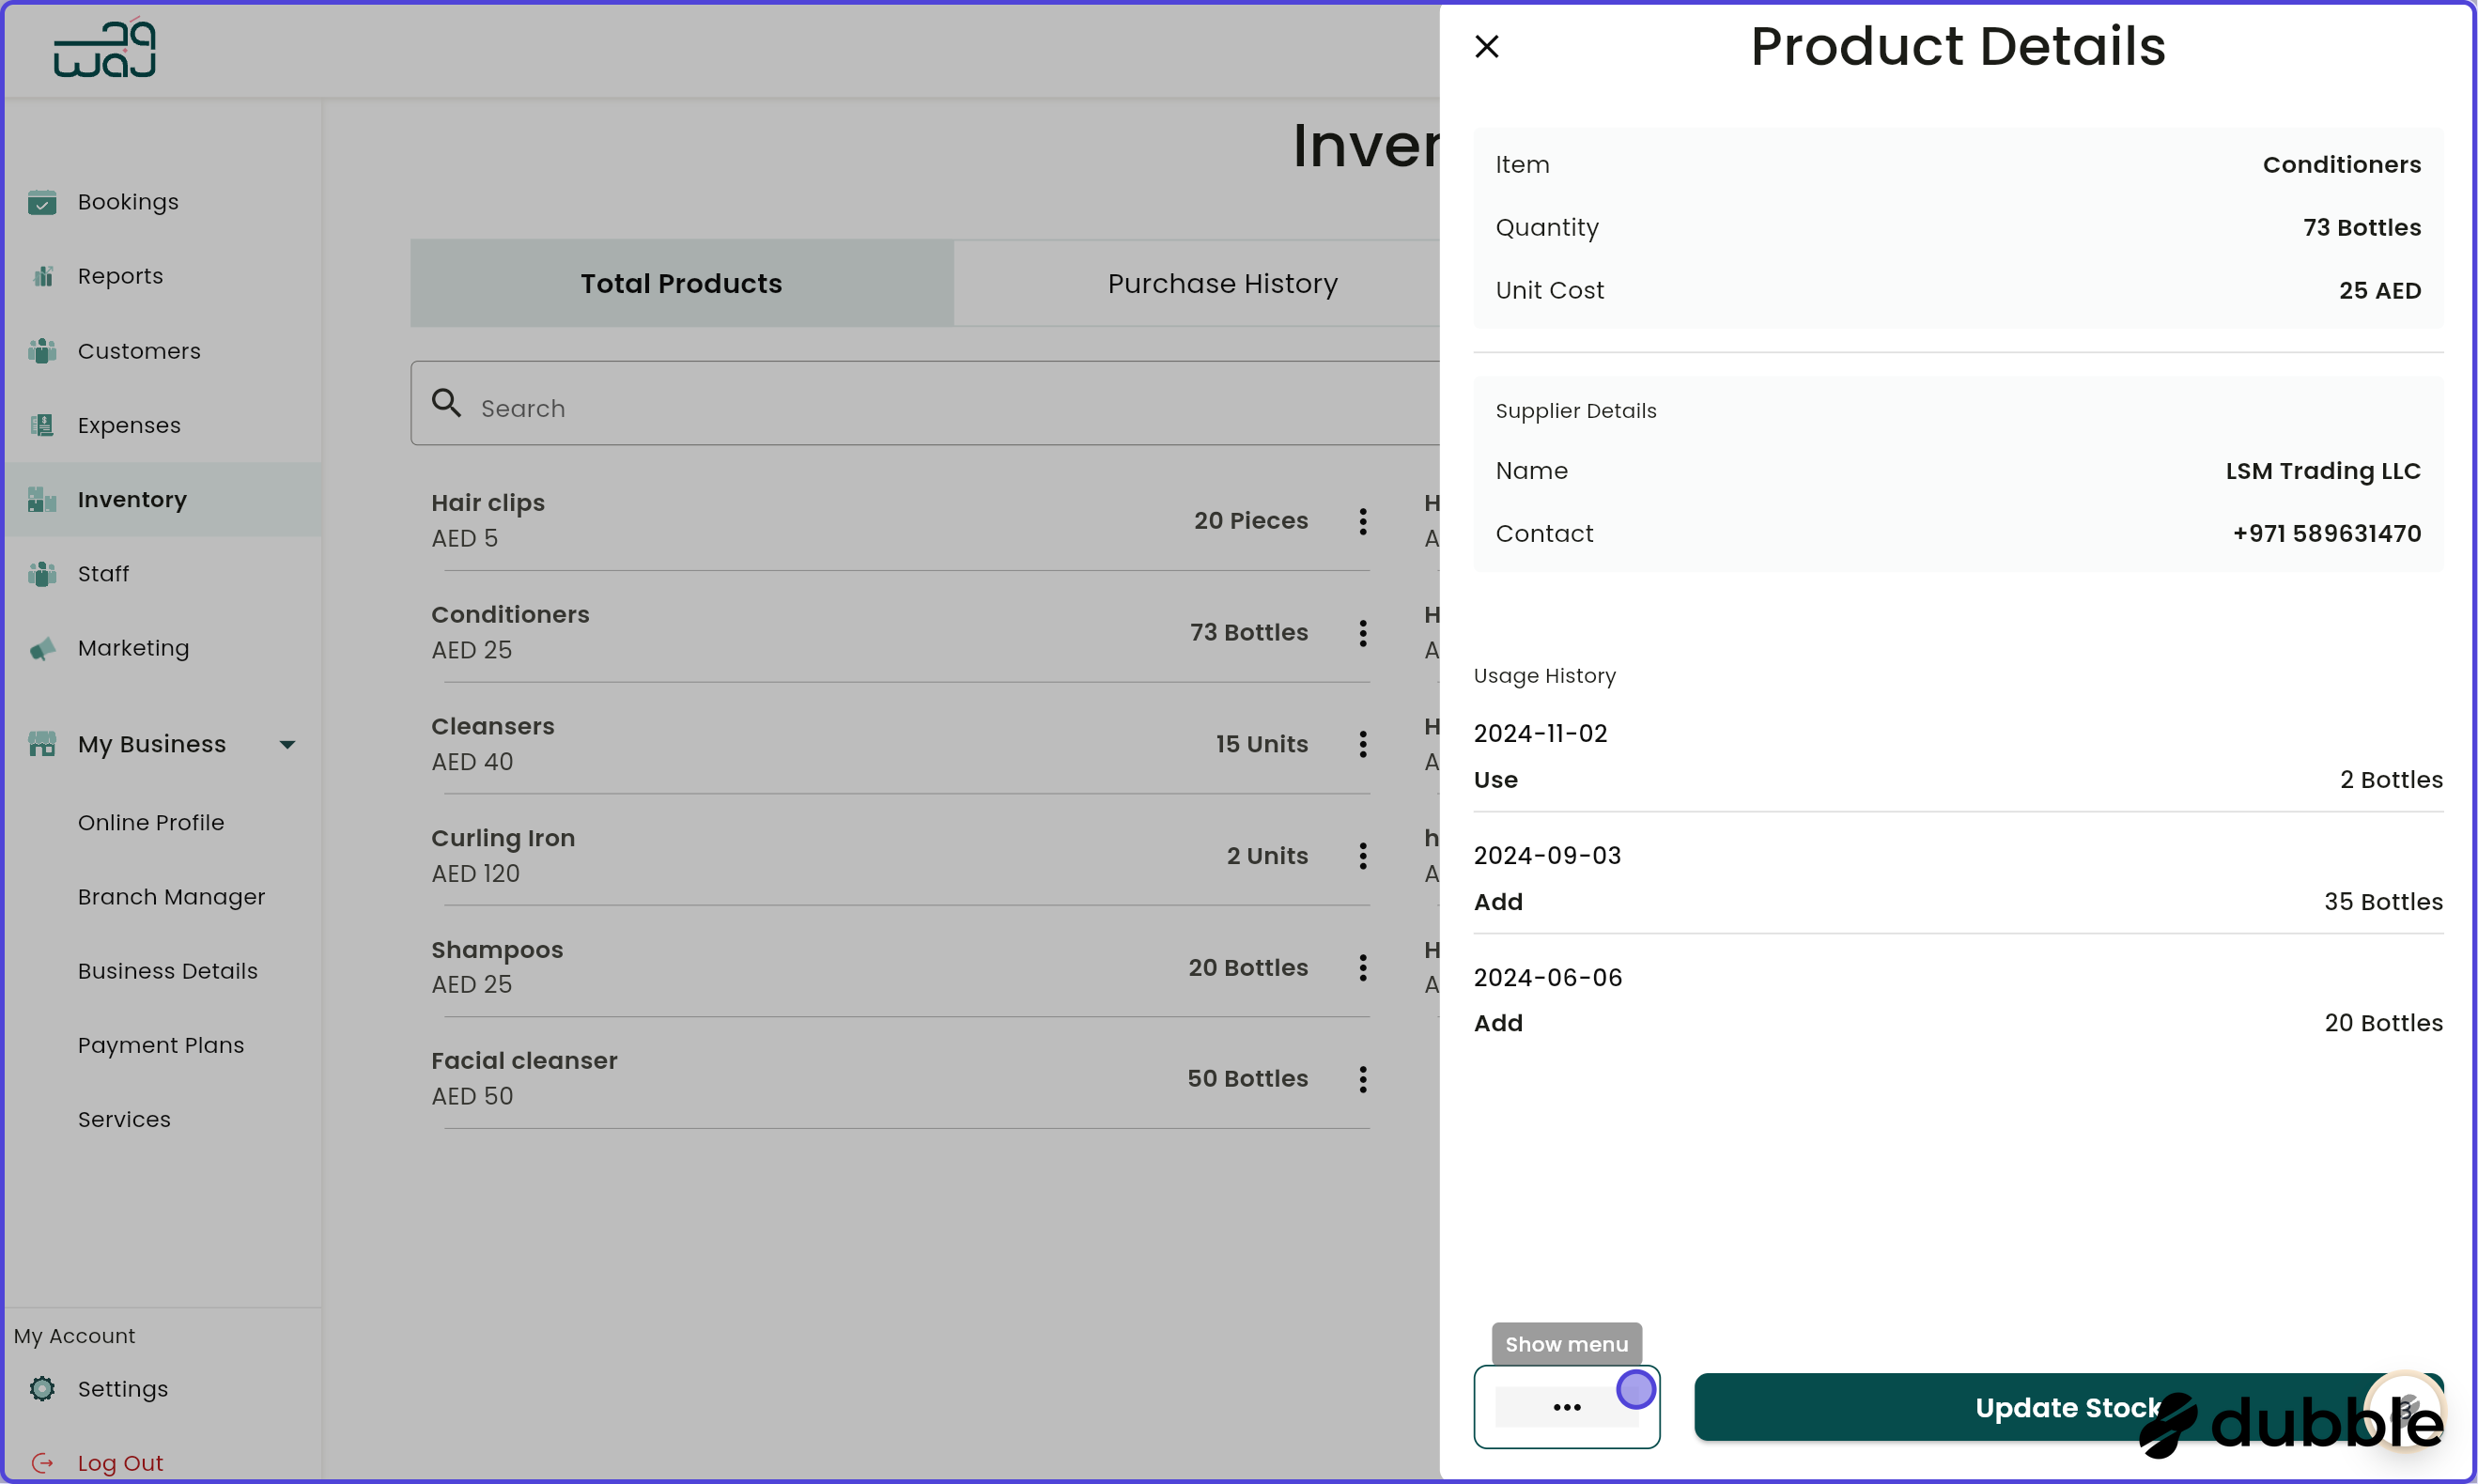This screenshot has height=1484, width=2478.
Task: Click the Marketing megaphone icon
Action: pyautogui.click(x=42, y=648)
